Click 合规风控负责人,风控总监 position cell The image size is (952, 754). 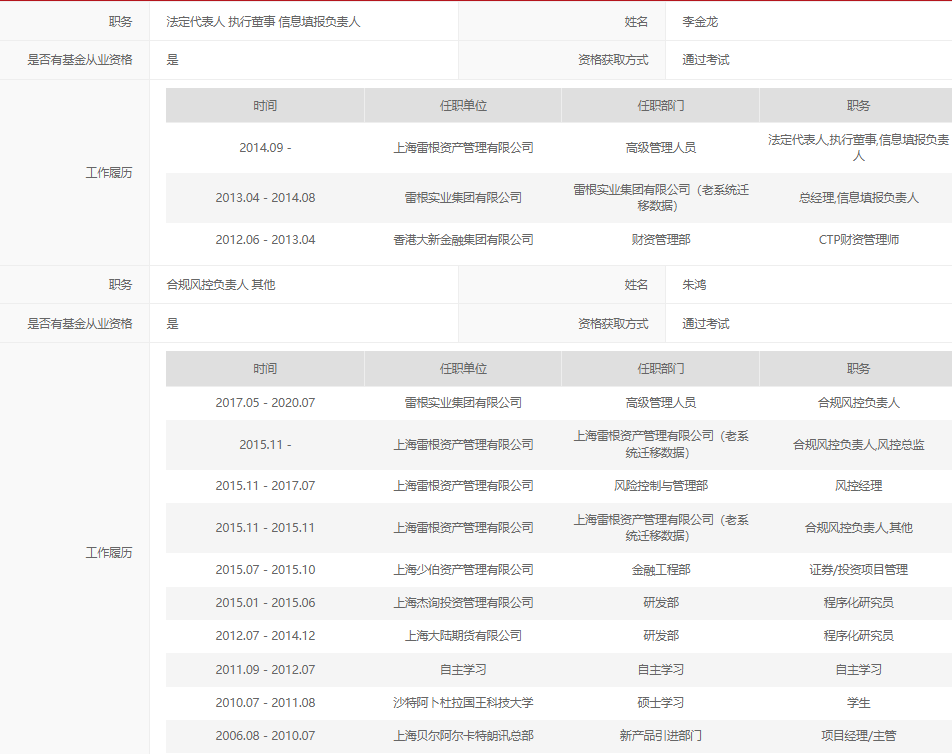point(858,444)
